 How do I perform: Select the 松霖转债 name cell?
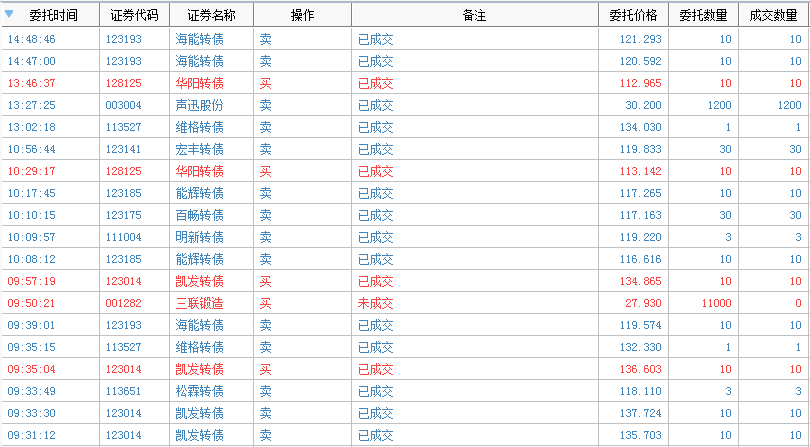point(199,391)
